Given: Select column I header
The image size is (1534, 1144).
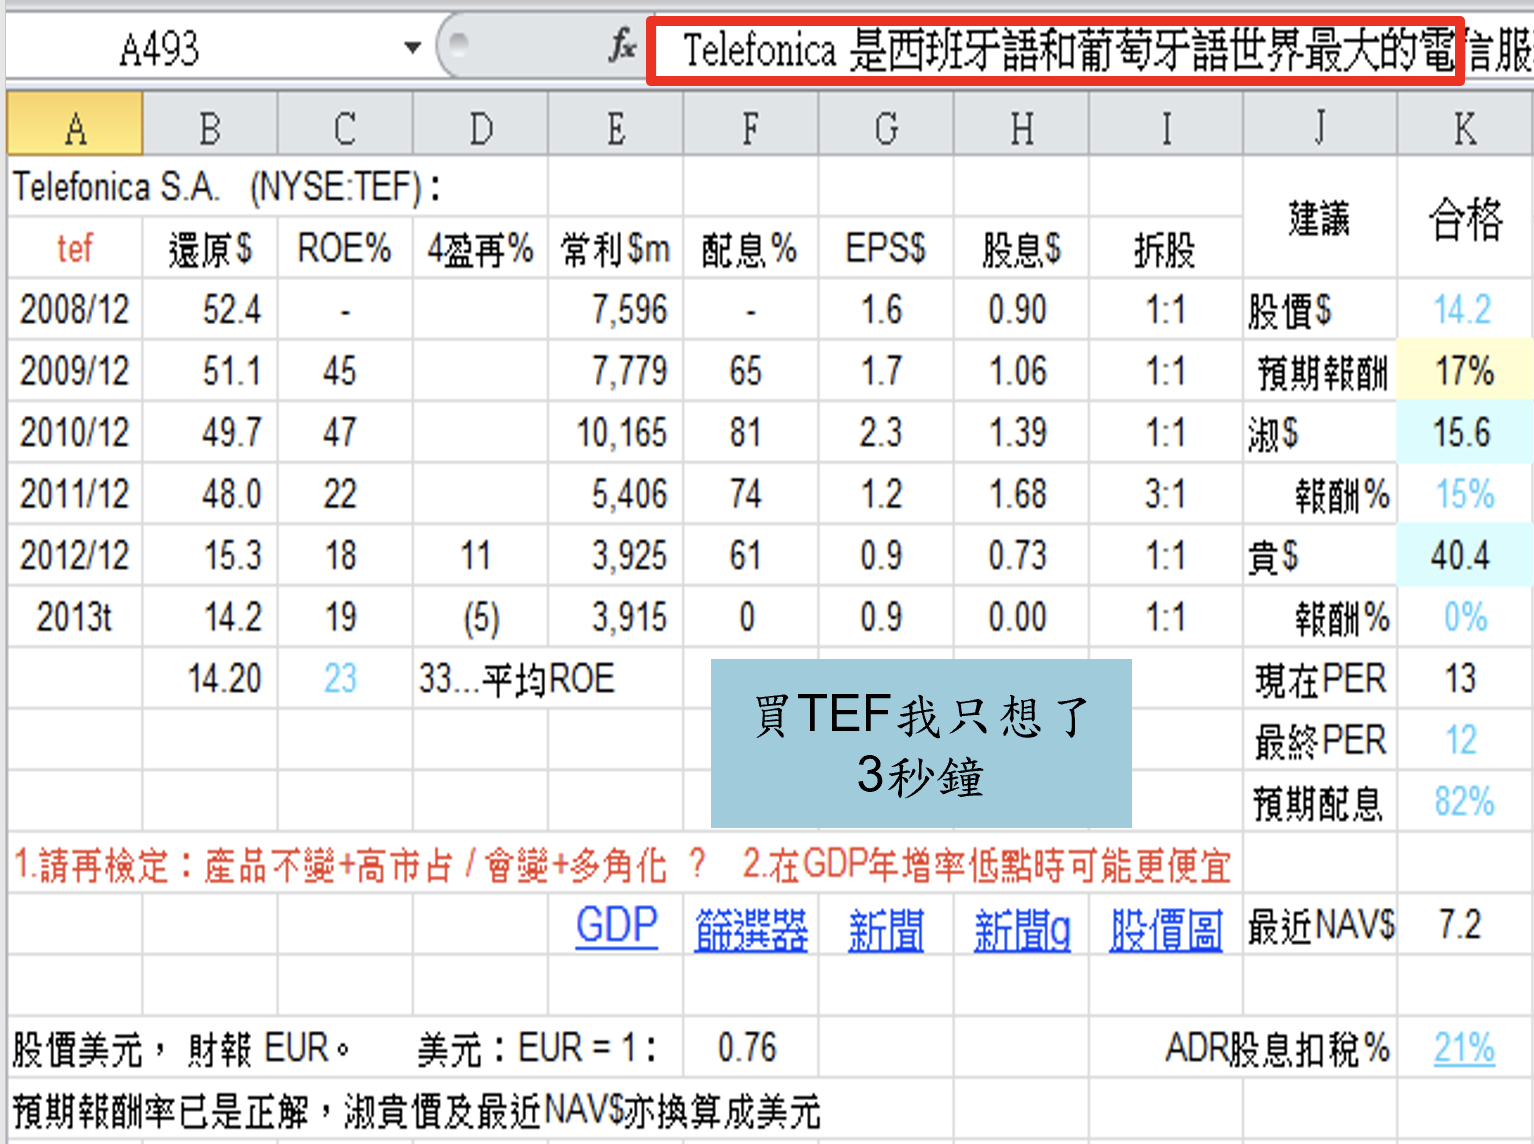Looking at the screenshot, I should click(x=1166, y=124).
